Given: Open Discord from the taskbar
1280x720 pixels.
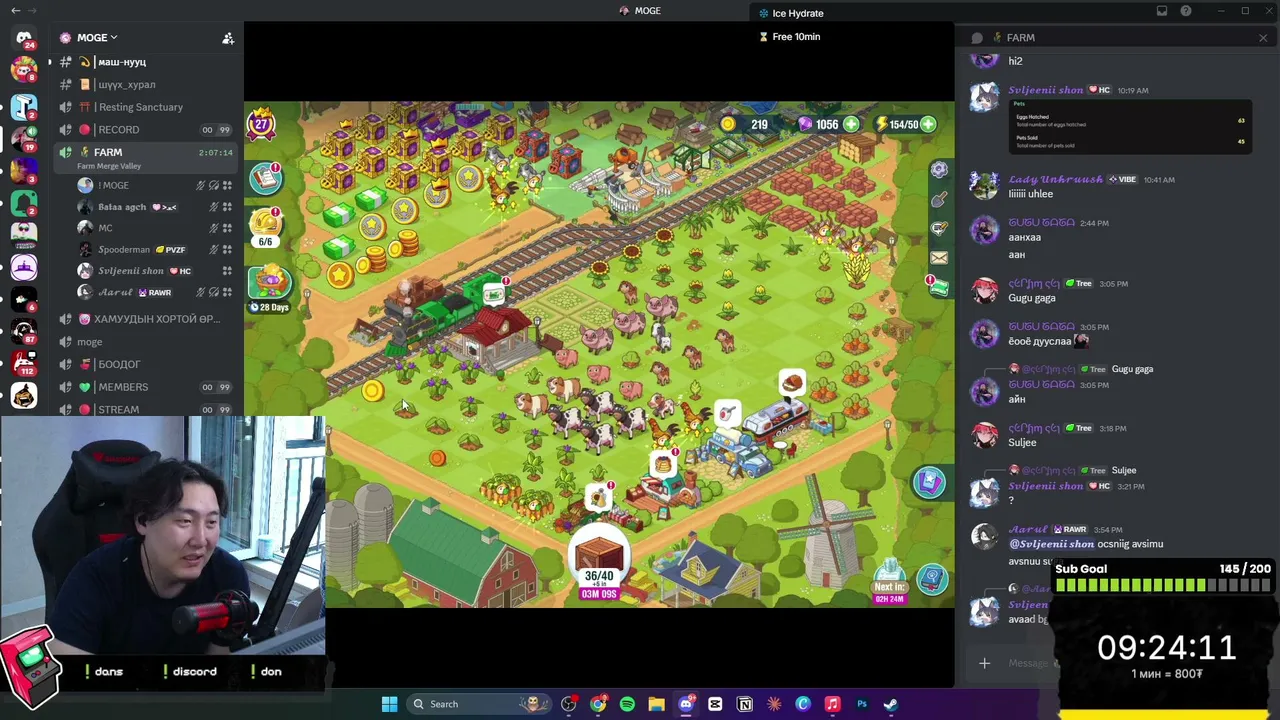Looking at the screenshot, I should 686,704.
